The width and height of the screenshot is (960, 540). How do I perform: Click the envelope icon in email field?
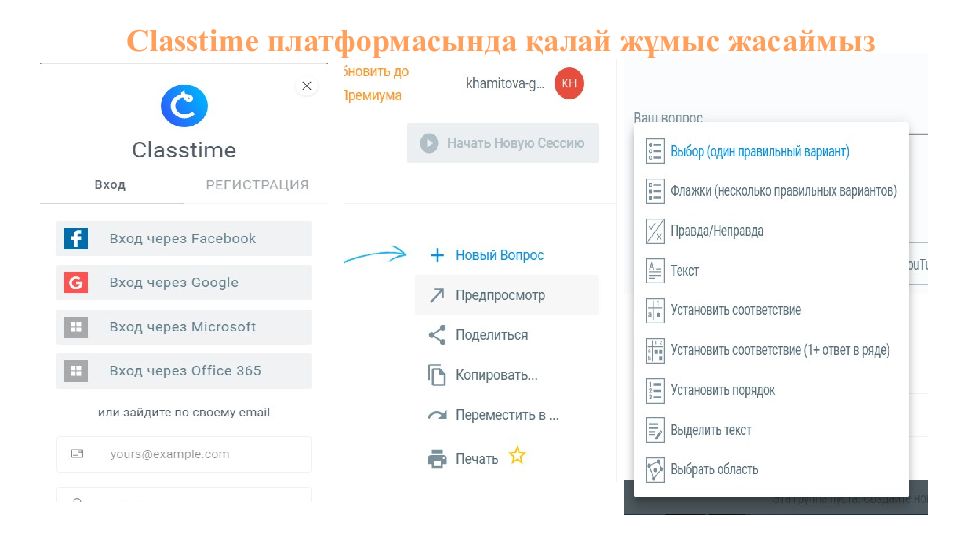77,454
